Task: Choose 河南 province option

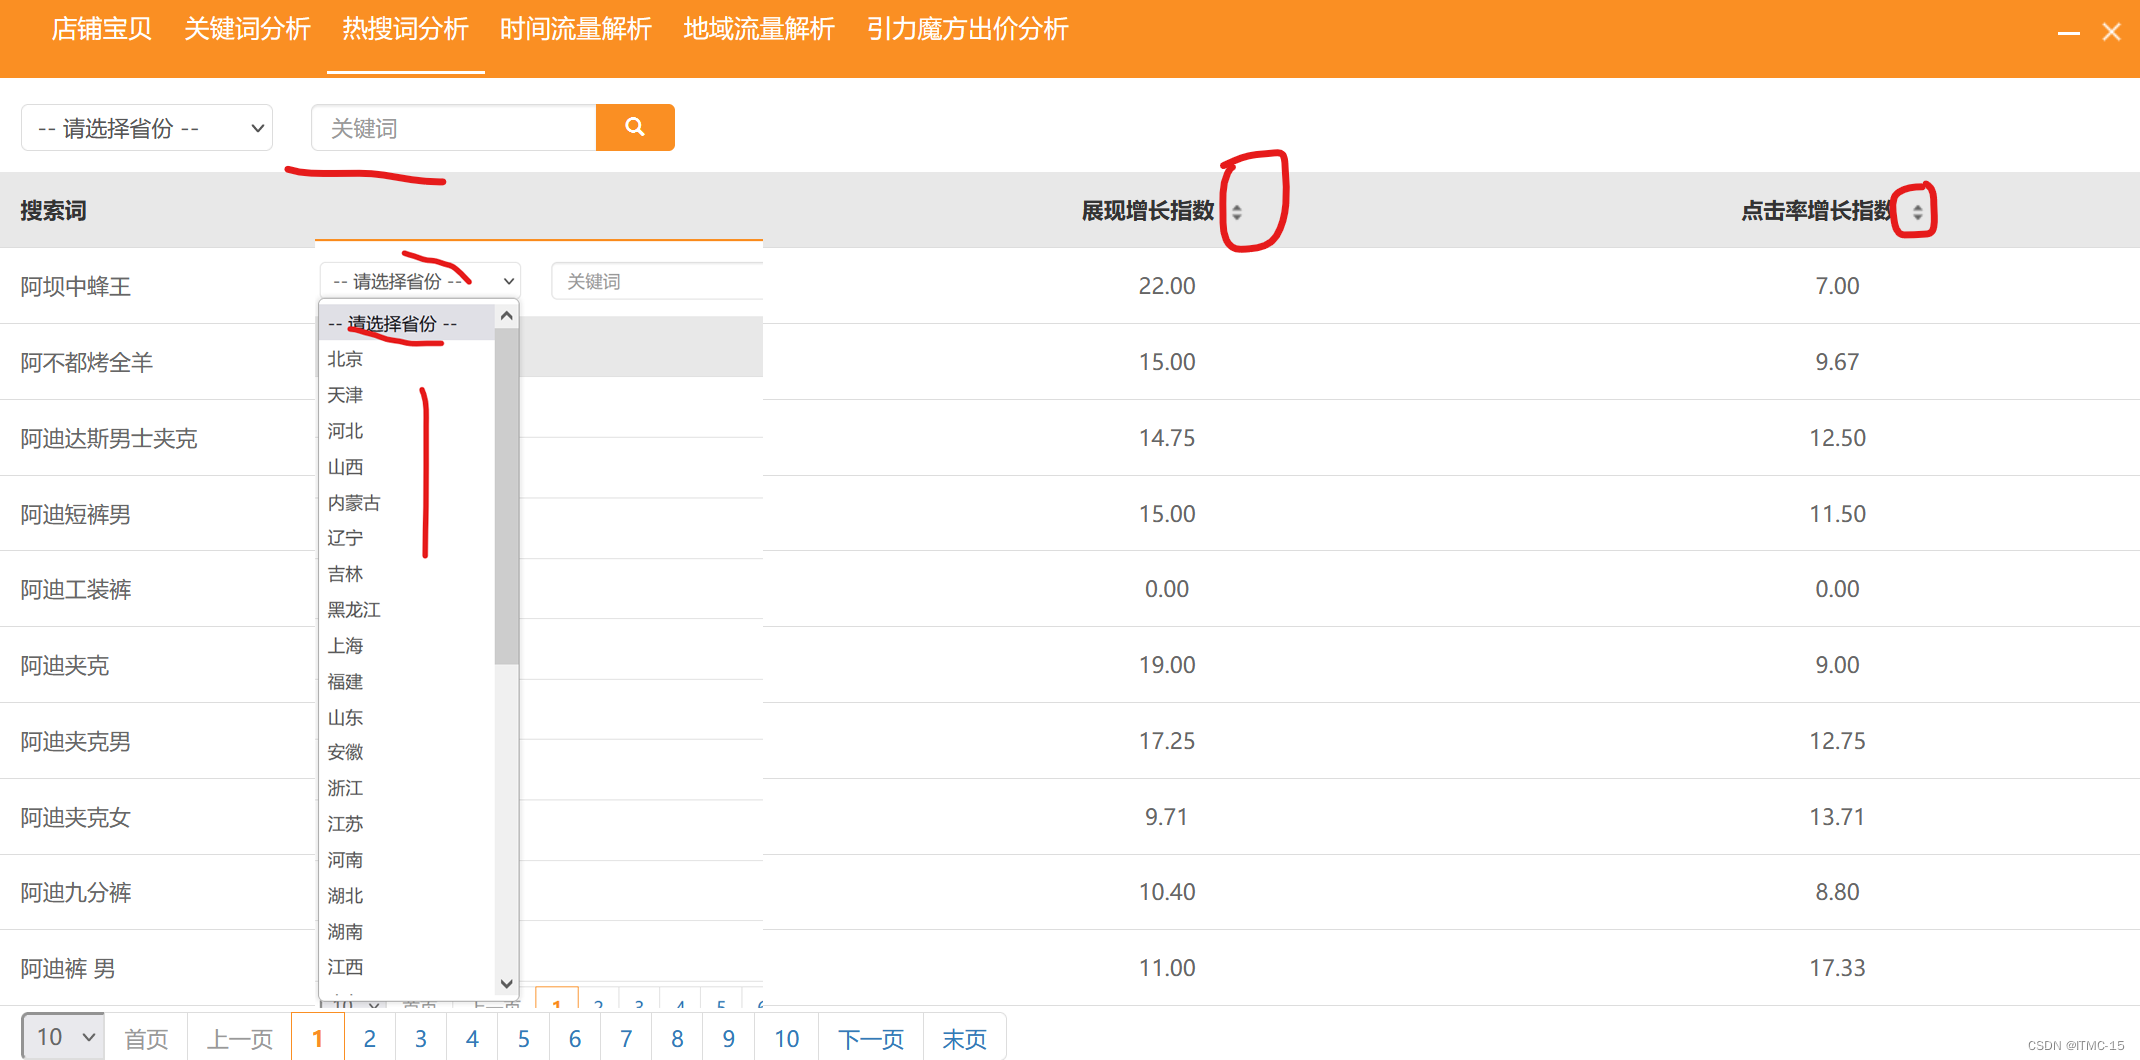Action: (345, 860)
